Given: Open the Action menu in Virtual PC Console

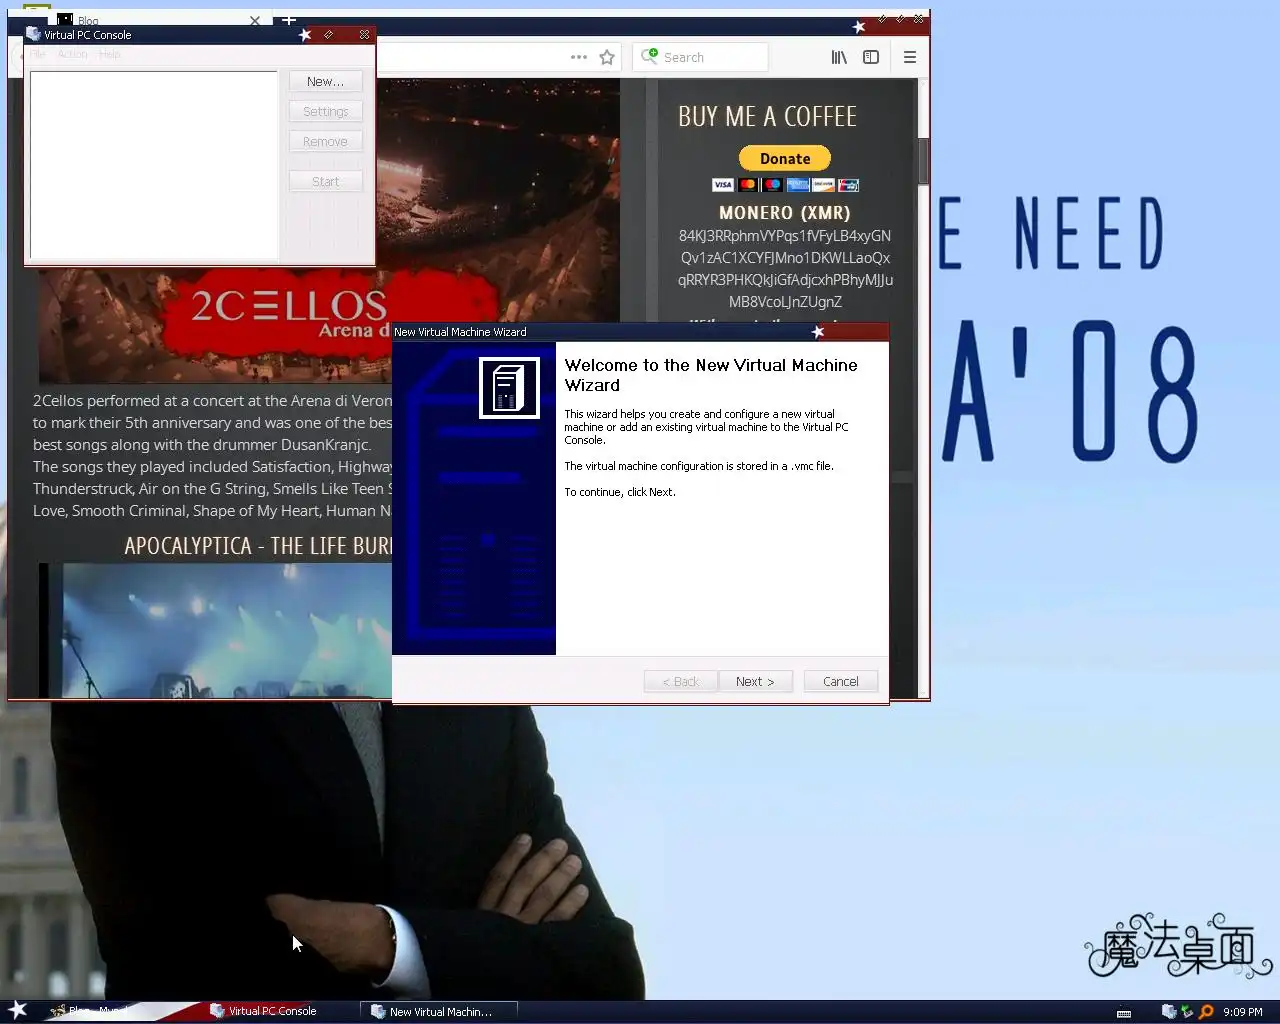Looking at the screenshot, I should pyautogui.click(x=72, y=54).
